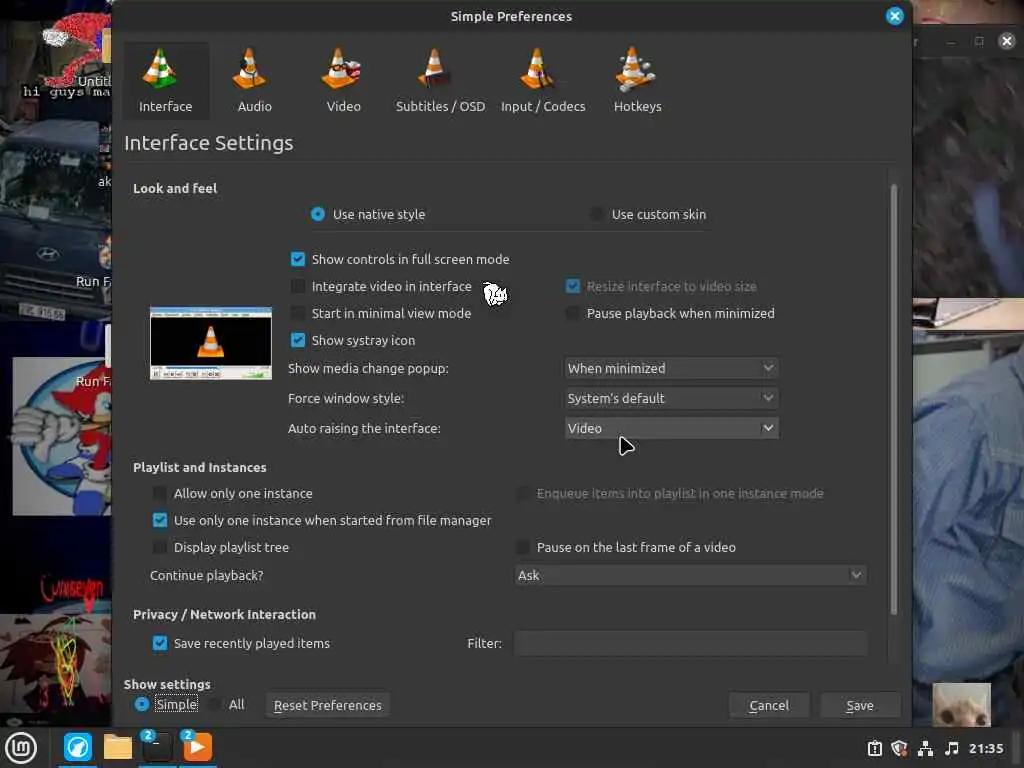Viewport: 1024px width, 768px height.
Task: Enable Pause playback when minimized
Action: 573,313
